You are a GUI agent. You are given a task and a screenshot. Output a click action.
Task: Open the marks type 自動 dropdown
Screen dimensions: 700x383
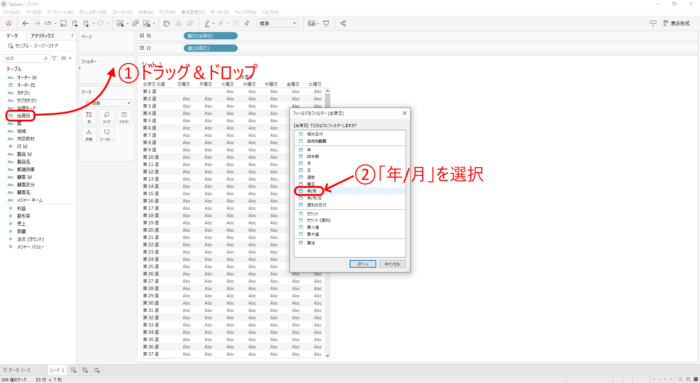[x=107, y=103]
